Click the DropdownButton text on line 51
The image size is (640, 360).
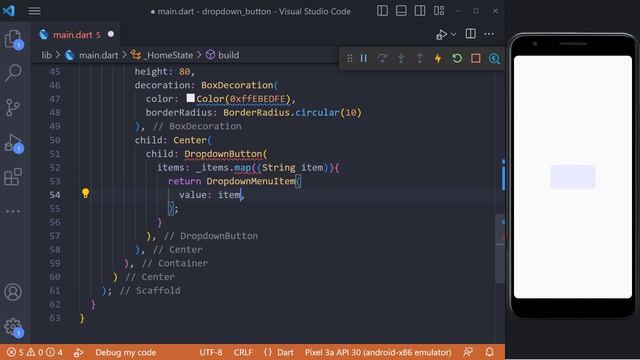tap(223, 154)
